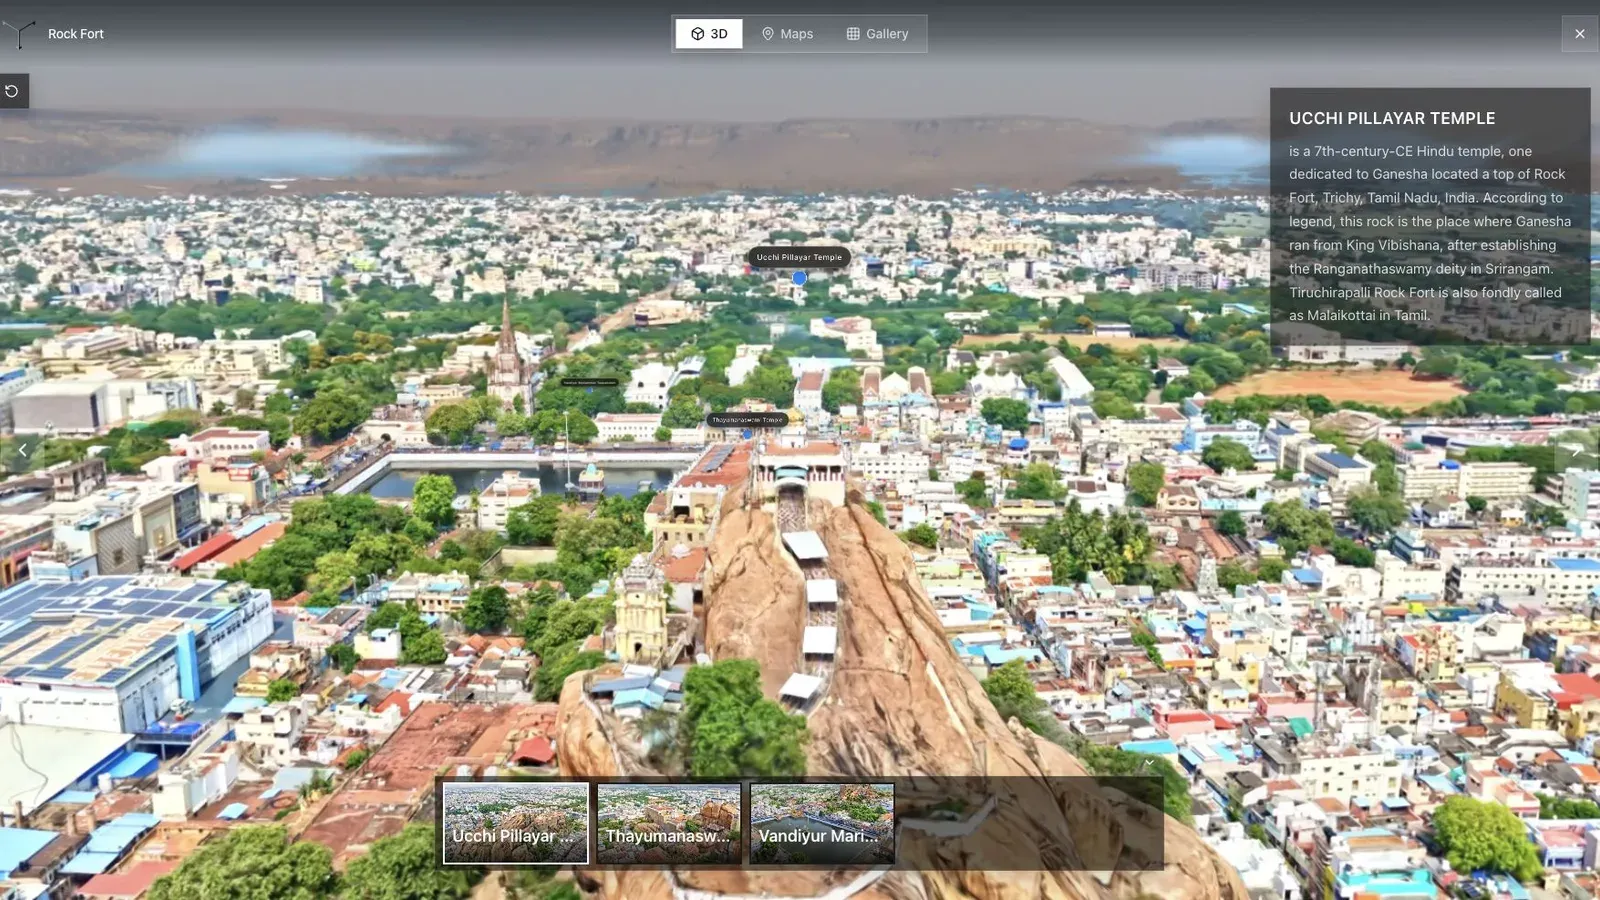
Task: Click the grid icon on Gallery tab
Action: (853, 34)
